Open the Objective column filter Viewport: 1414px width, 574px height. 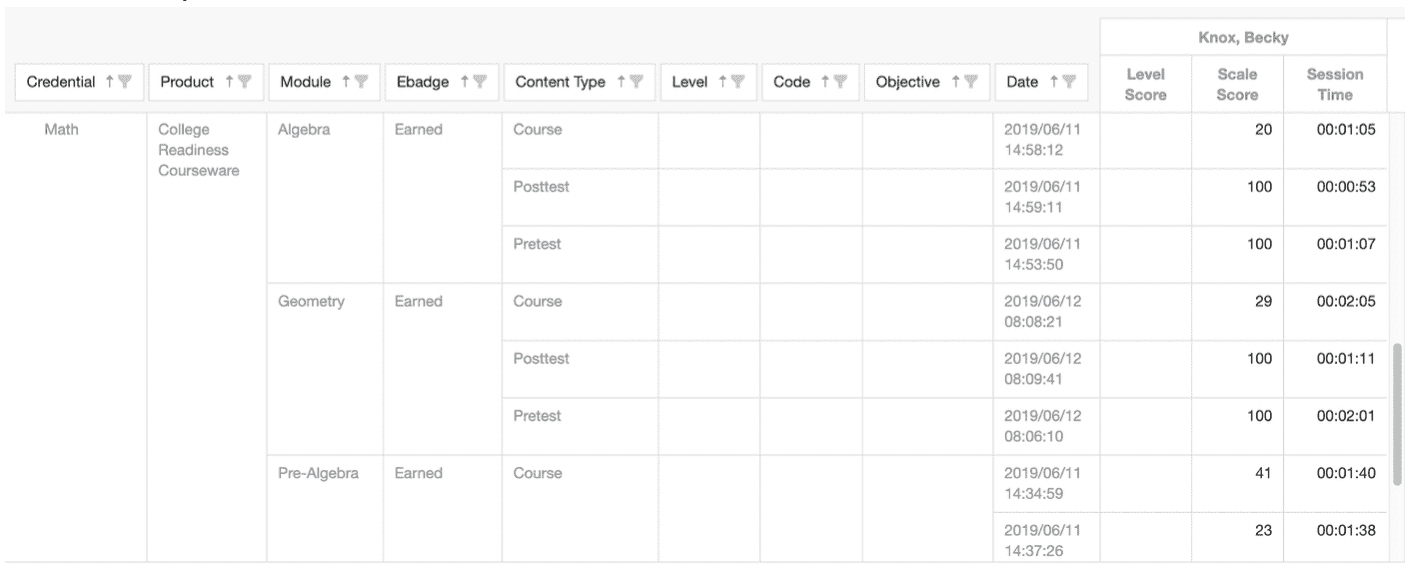971,82
